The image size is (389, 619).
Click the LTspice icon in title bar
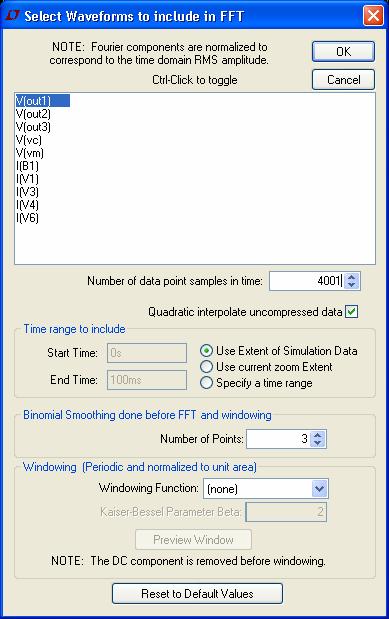pos(12,16)
